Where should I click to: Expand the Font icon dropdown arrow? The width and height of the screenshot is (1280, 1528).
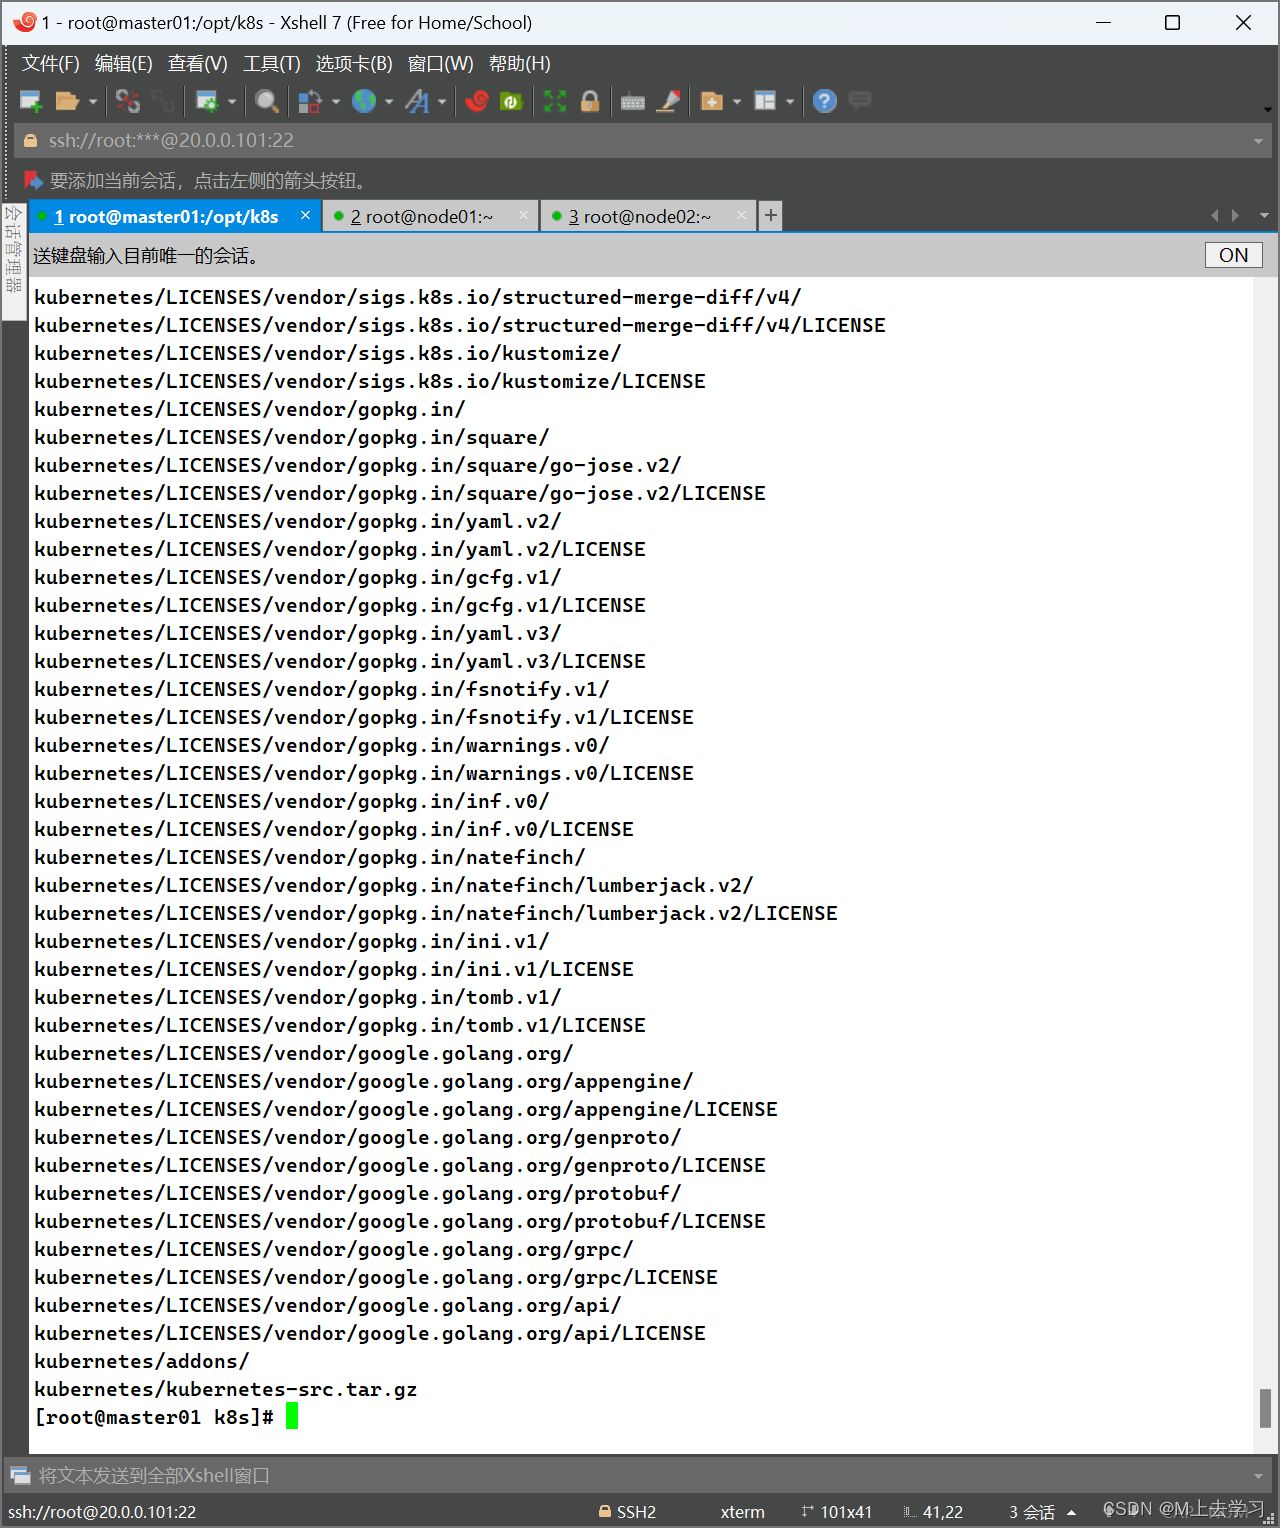(442, 102)
